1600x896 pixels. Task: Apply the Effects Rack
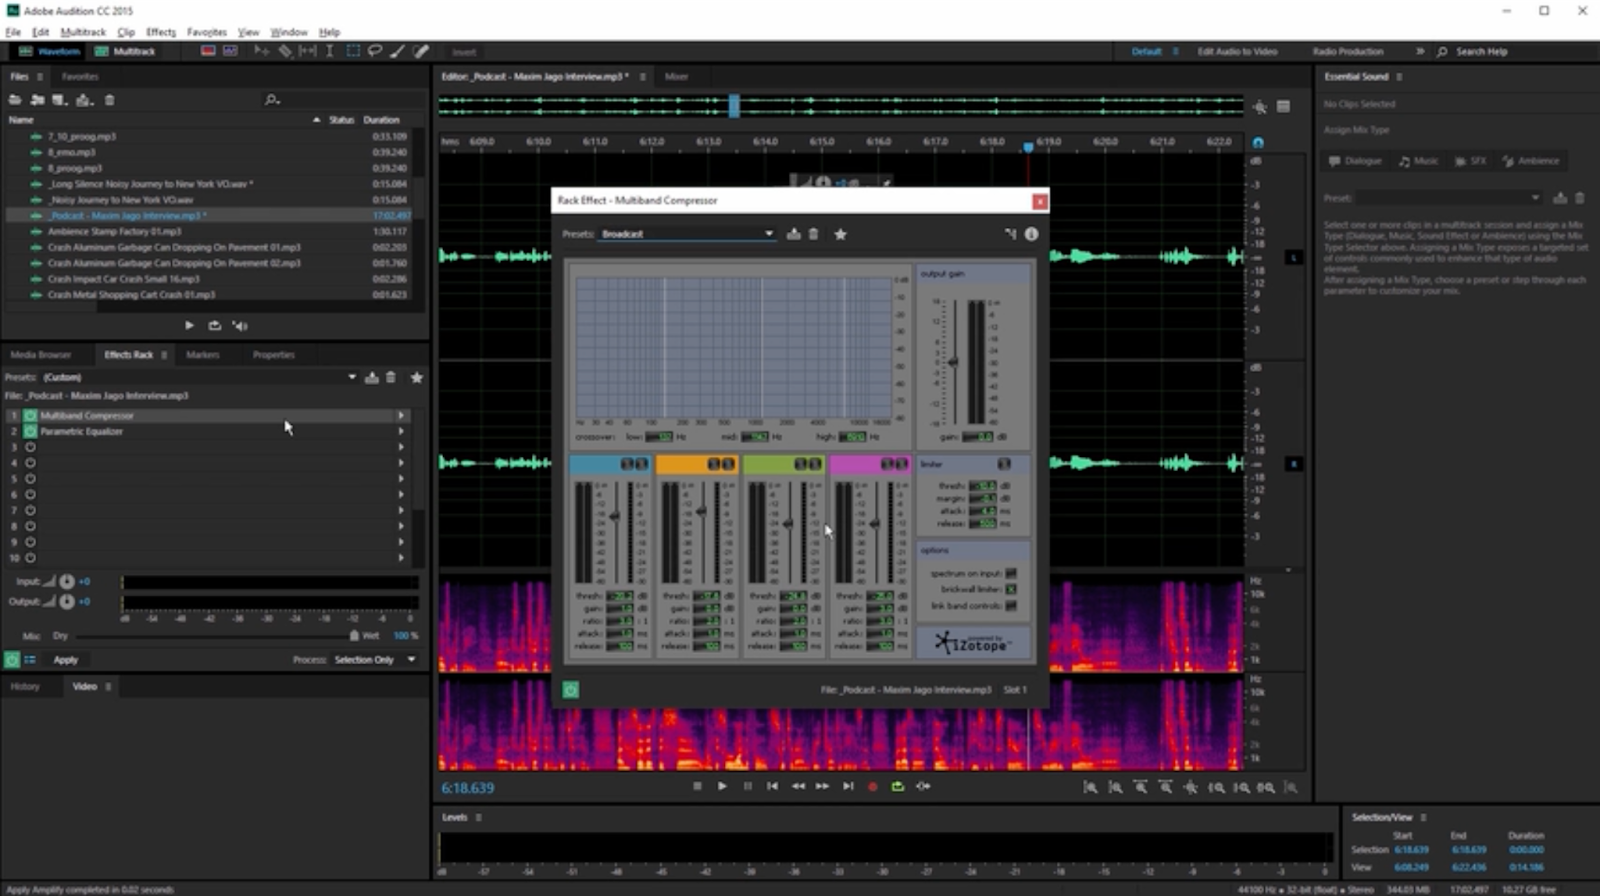coord(66,660)
